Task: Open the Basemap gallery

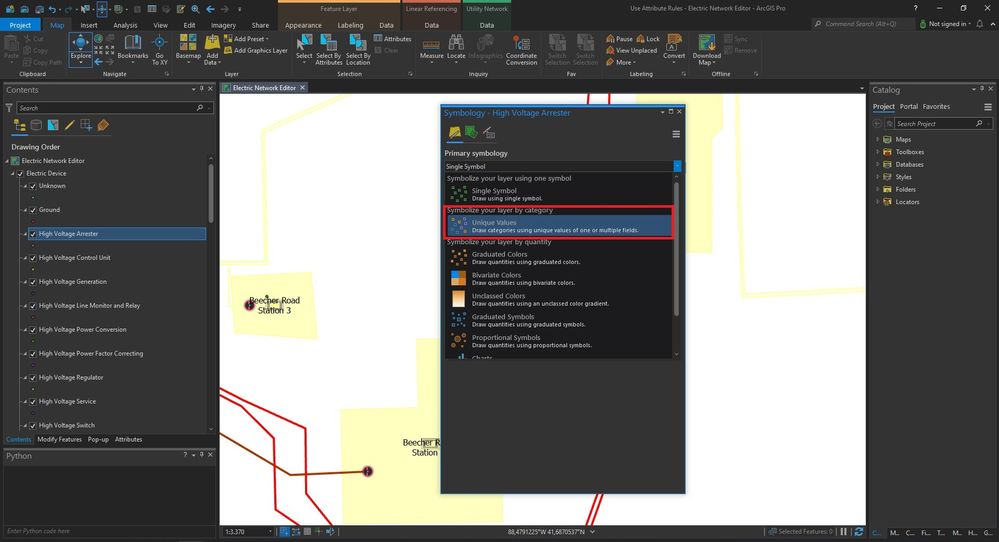Action: tap(188, 48)
